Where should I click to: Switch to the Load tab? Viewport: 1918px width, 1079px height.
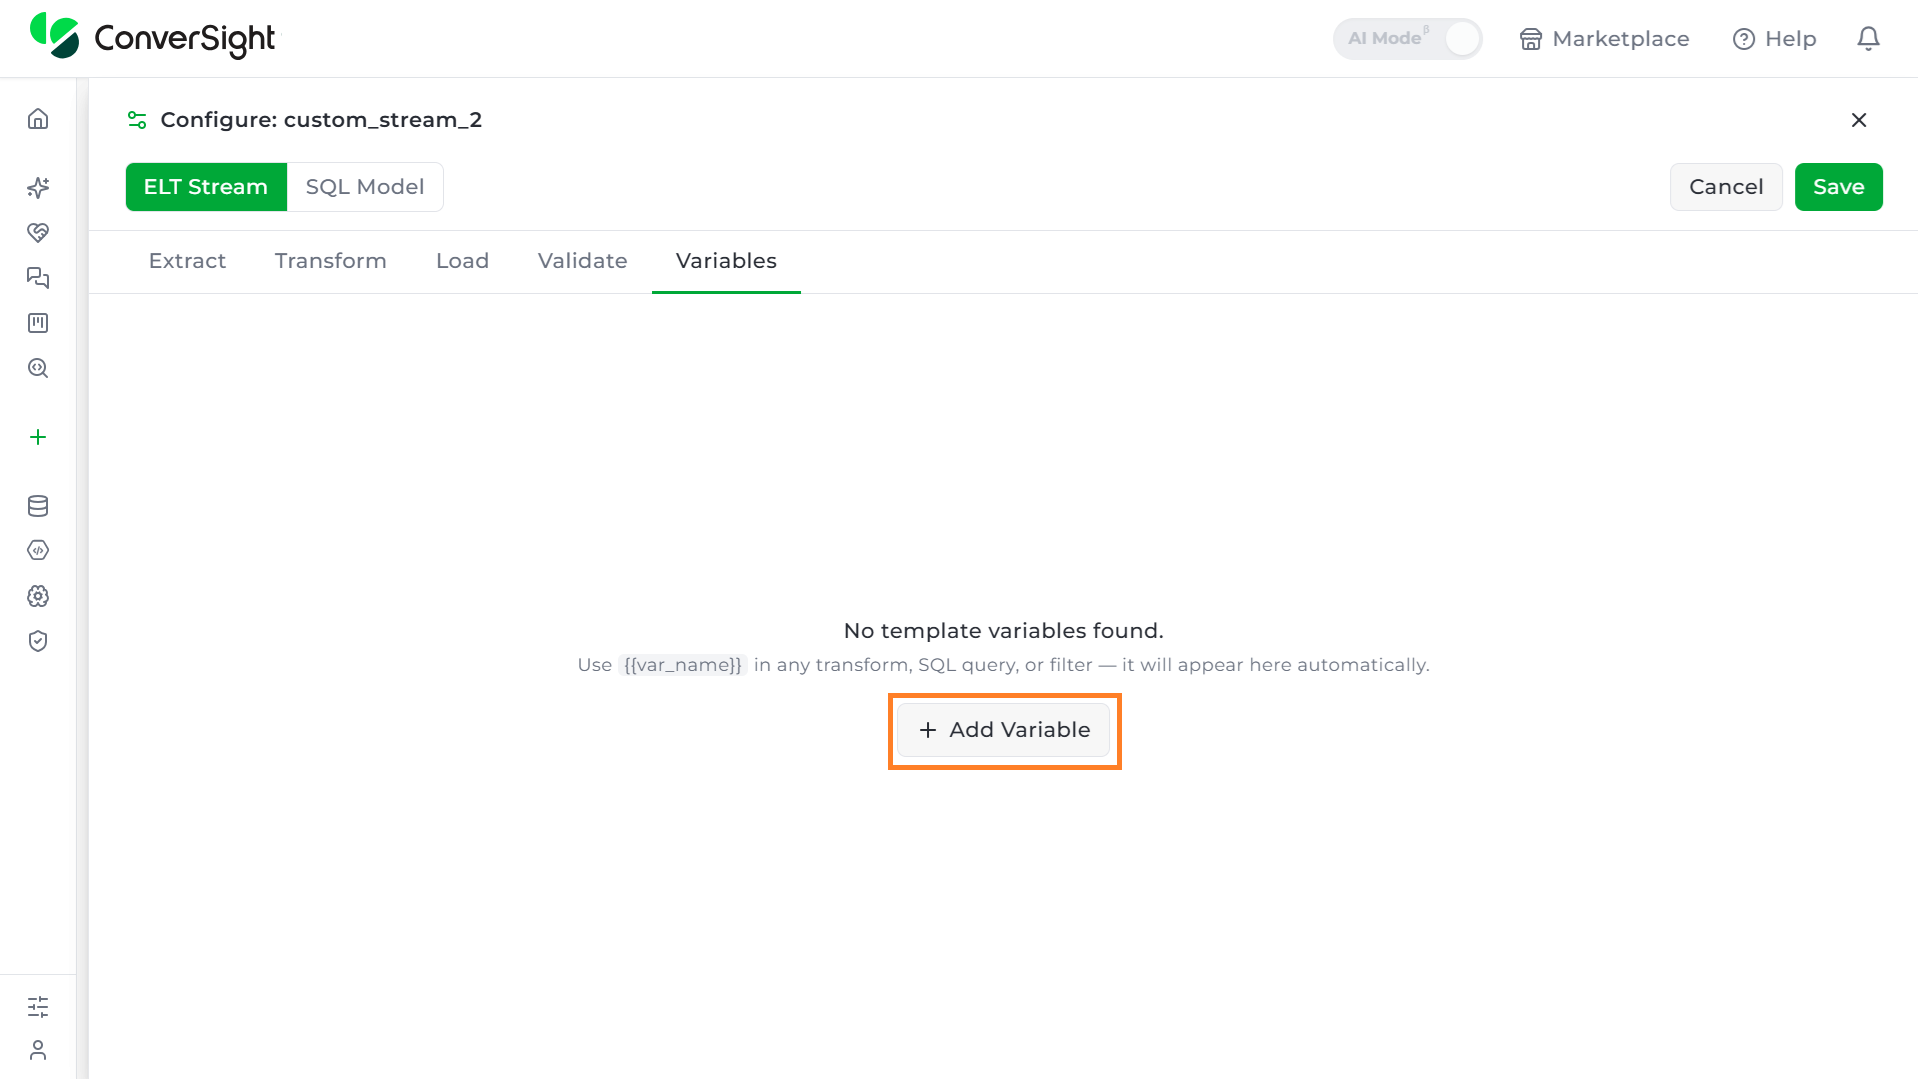(x=462, y=261)
